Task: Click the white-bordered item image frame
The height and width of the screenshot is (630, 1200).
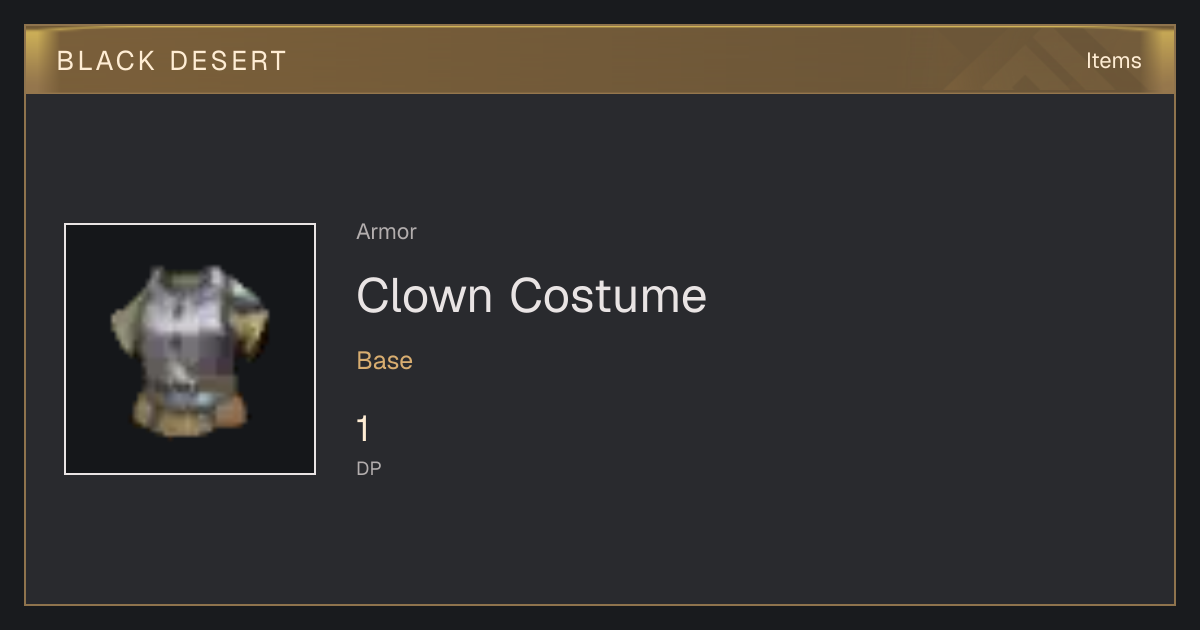Action: coord(190,349)
